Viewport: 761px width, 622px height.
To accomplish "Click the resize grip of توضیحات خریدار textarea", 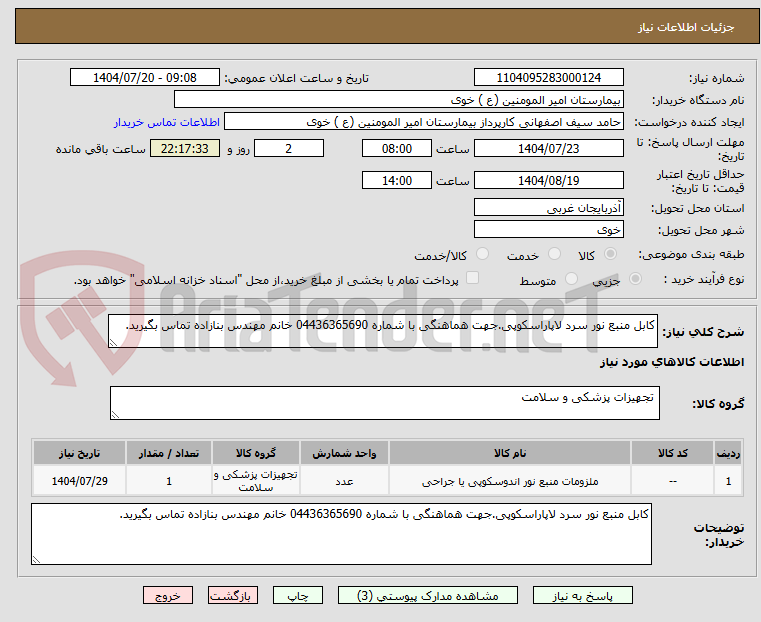I will 36,559.
